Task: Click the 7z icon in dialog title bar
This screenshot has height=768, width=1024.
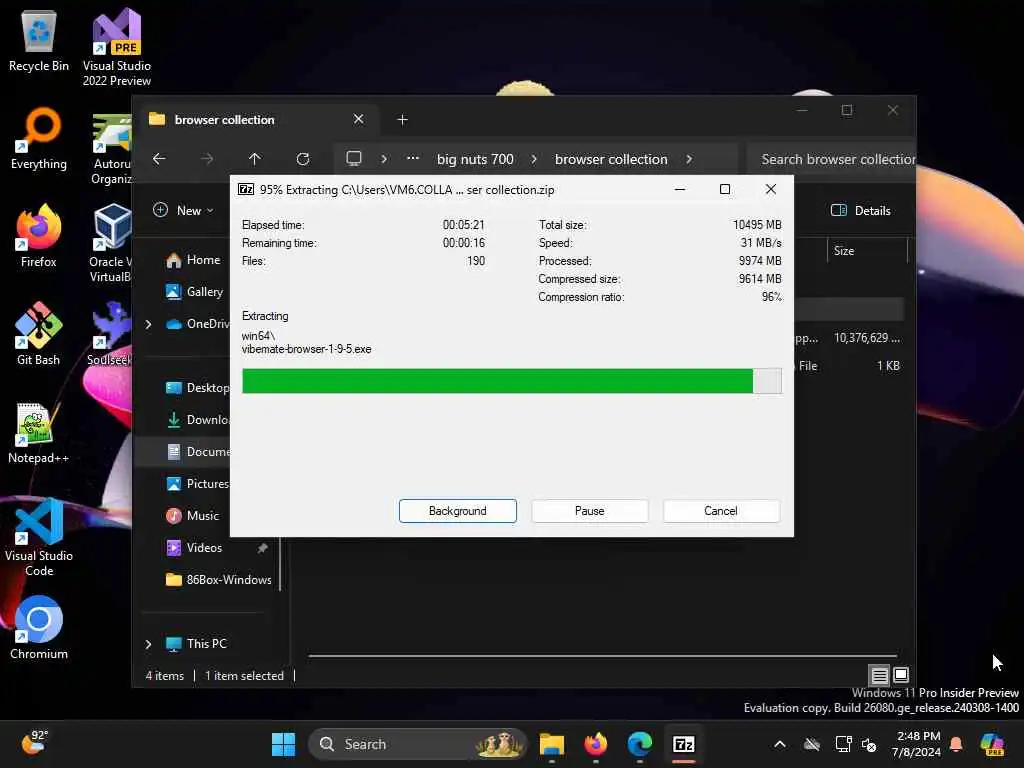Action: coord(246,189)
